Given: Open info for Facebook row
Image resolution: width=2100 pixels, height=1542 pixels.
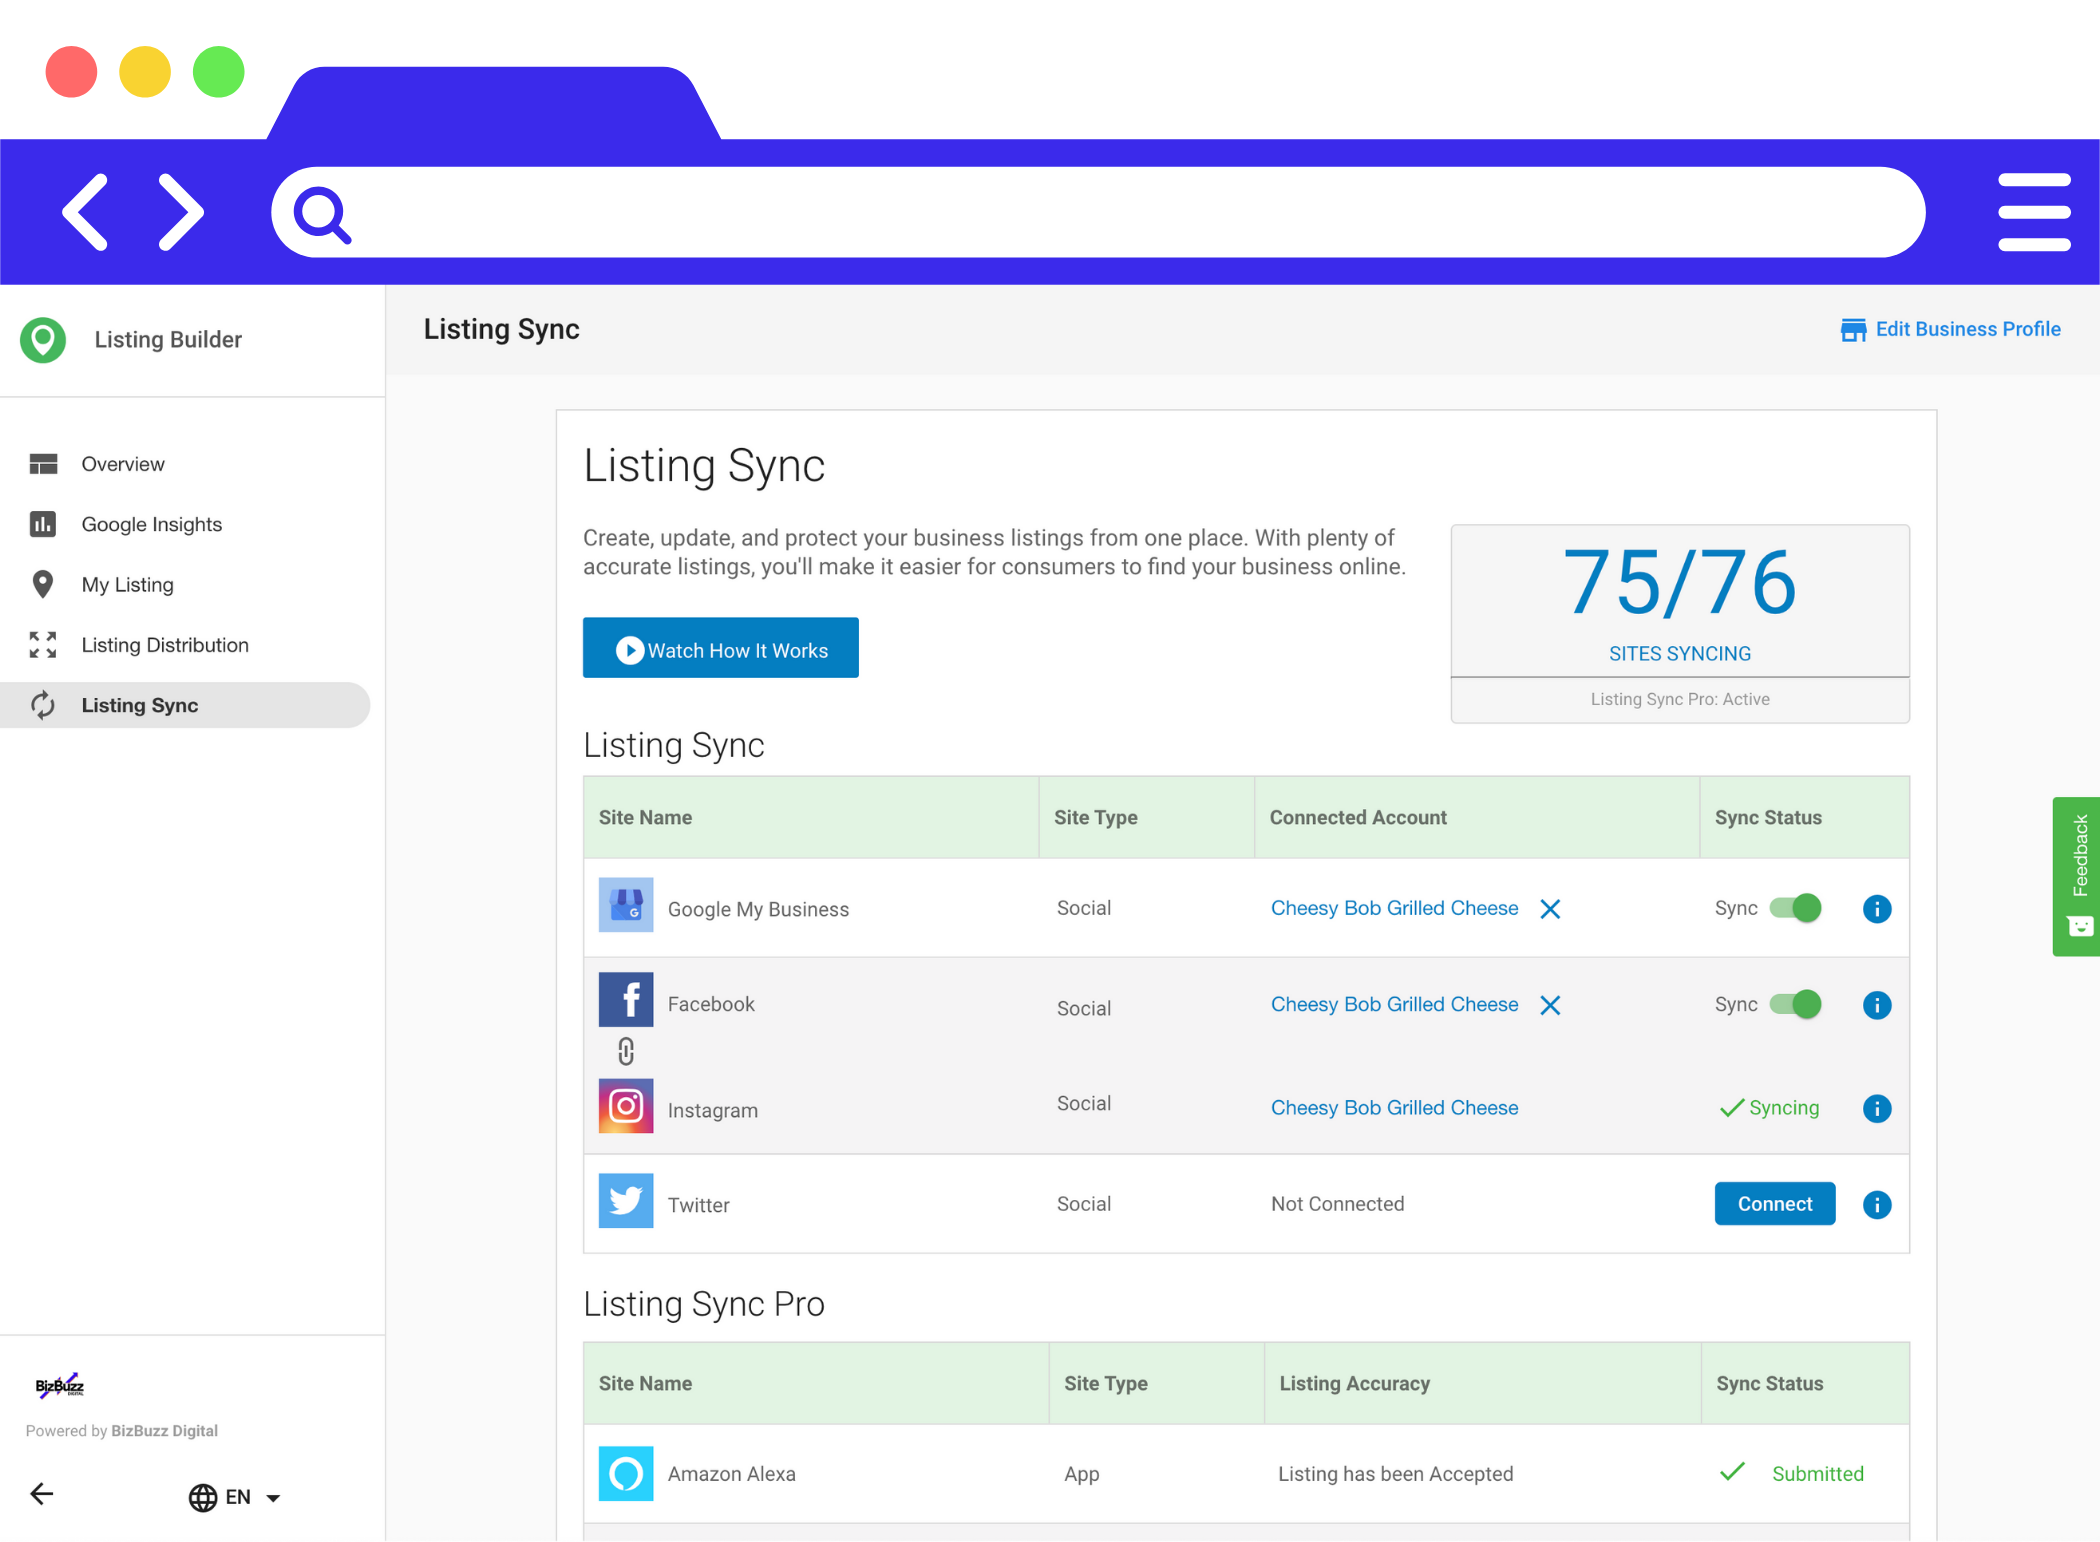Looking at the screenshot, I should coord(1877,1005).
